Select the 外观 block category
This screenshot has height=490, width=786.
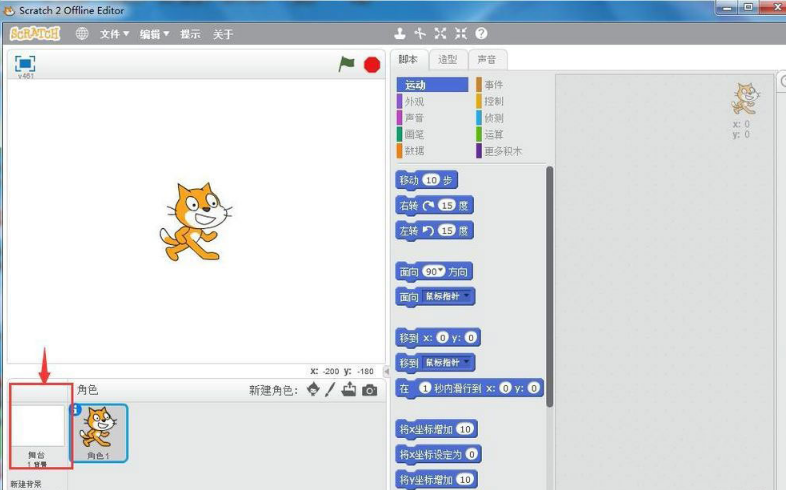[413, 101]
